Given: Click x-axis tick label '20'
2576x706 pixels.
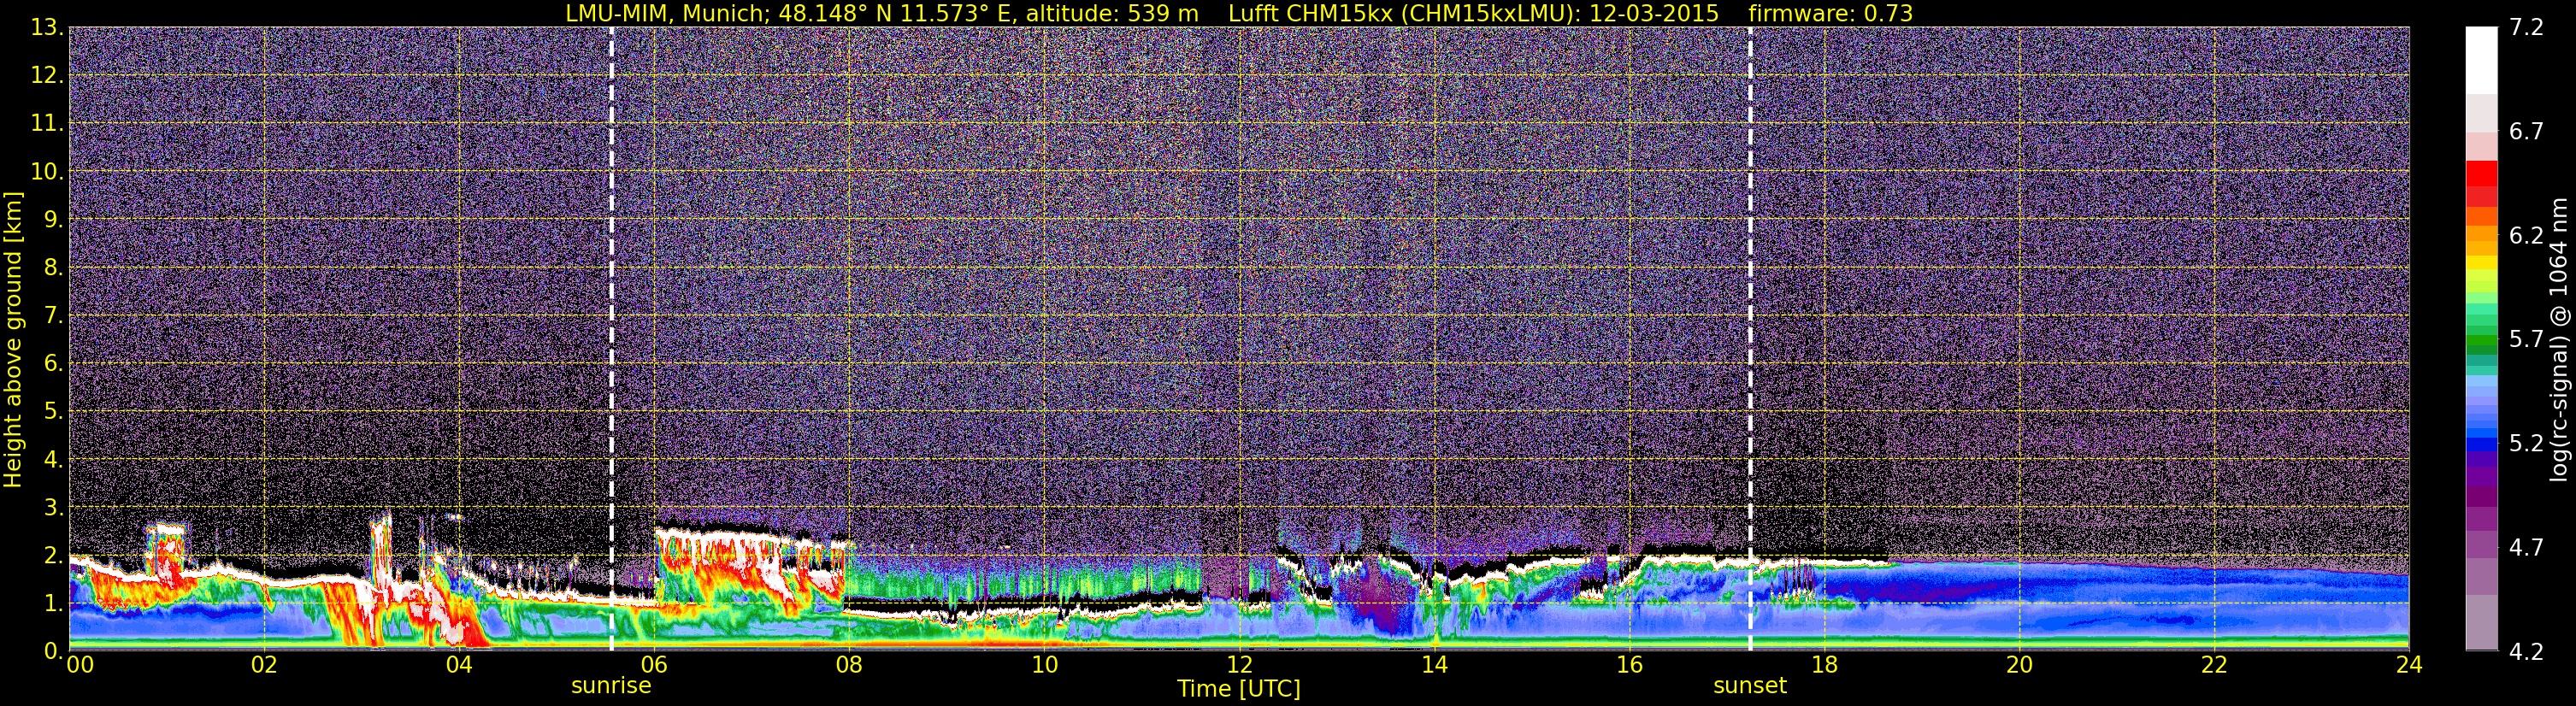Looking at the screenshot, I should pyautogui.click(x=2019, y=665).
